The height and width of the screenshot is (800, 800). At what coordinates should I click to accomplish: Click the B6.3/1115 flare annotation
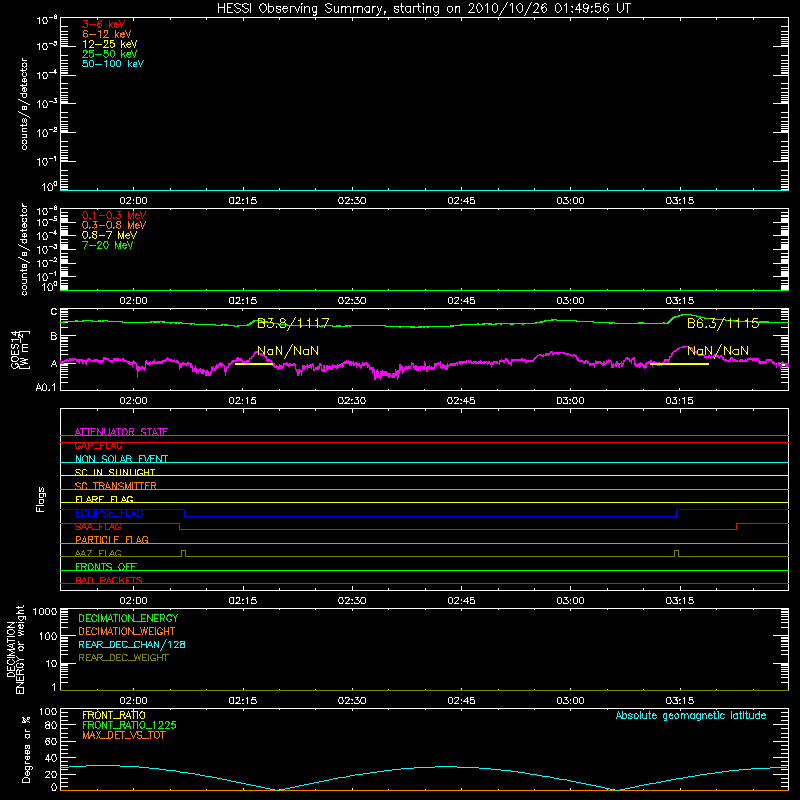click(x=723, y=323)
